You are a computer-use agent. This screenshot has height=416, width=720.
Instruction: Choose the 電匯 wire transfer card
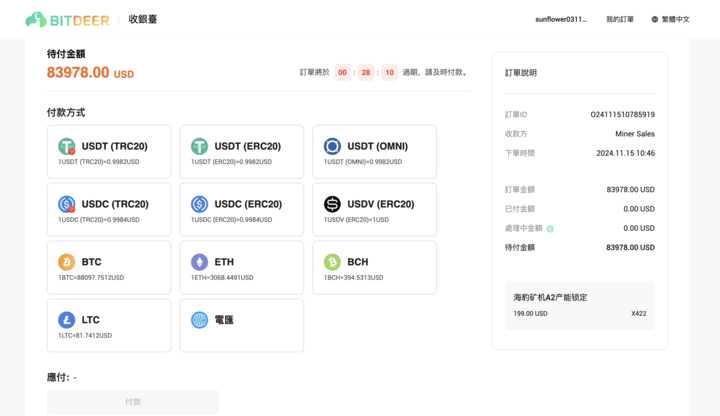coord(242,325)
